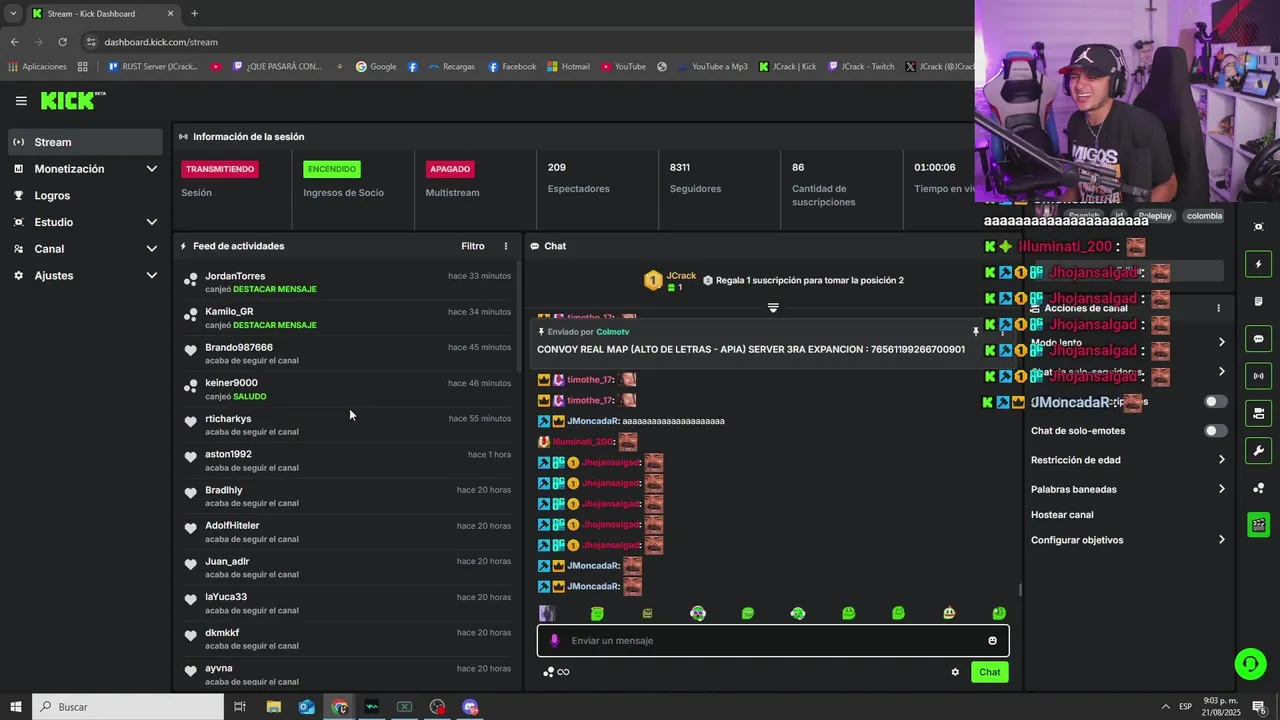1280x720 pixels.
Task: Open the JCrack | Kick bookmark
Action: [x=788, y=67]
